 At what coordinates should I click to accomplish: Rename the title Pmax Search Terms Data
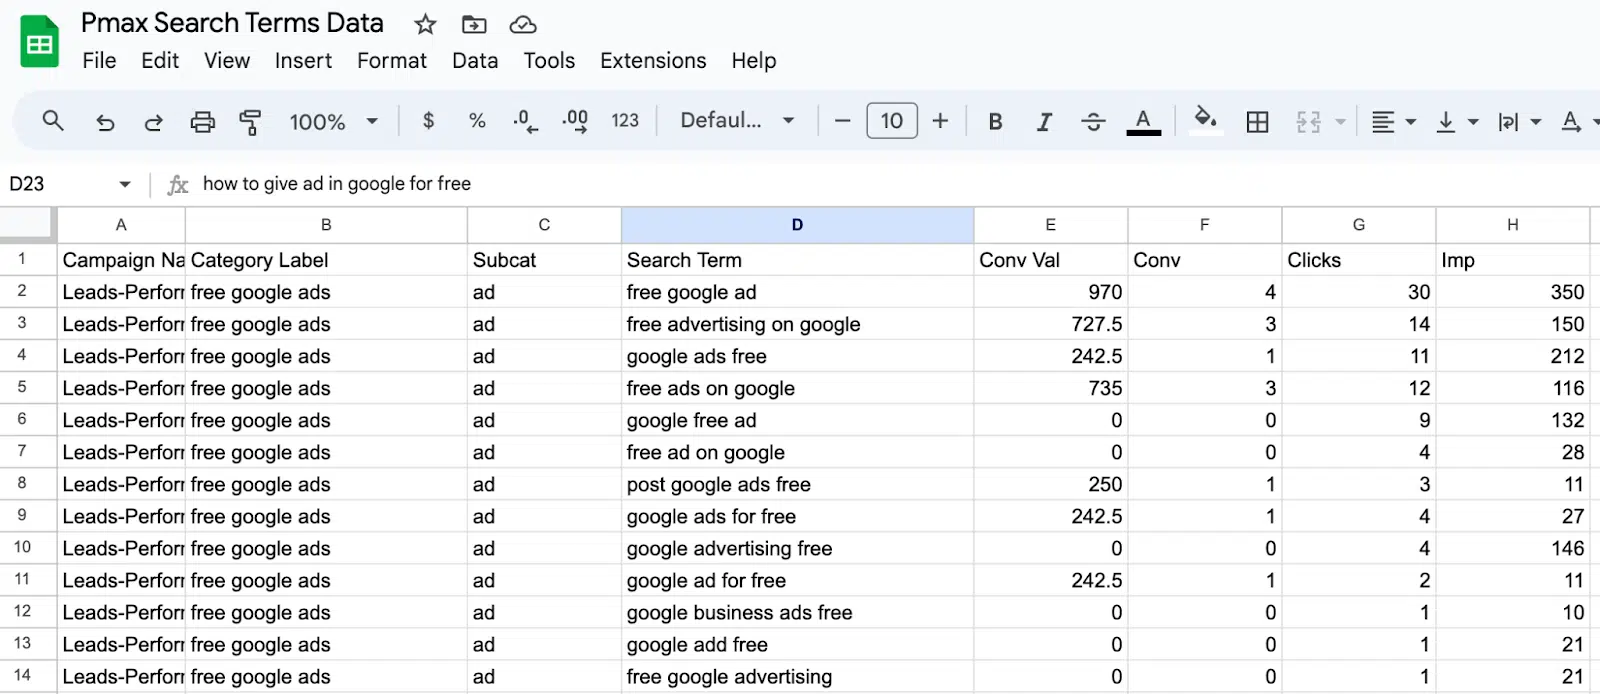click(232, 23)
